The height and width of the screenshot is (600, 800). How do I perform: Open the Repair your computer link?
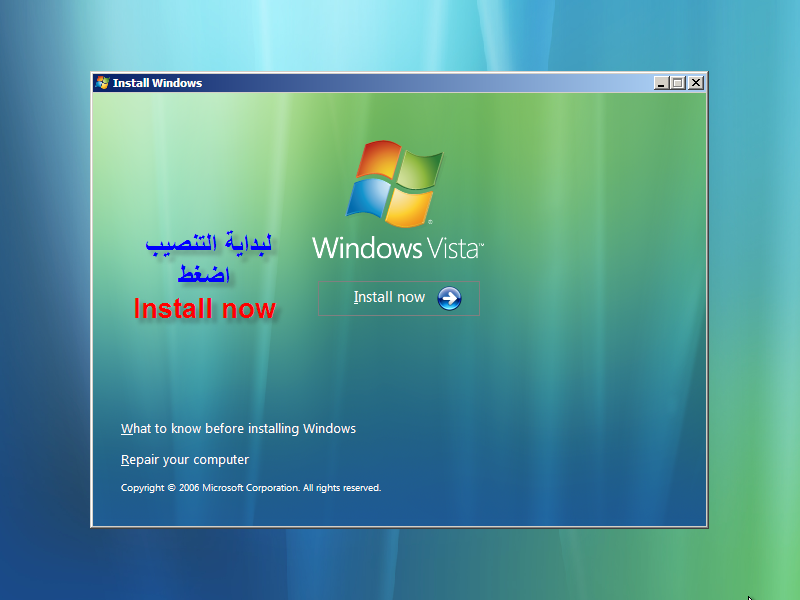click(185, 460)
